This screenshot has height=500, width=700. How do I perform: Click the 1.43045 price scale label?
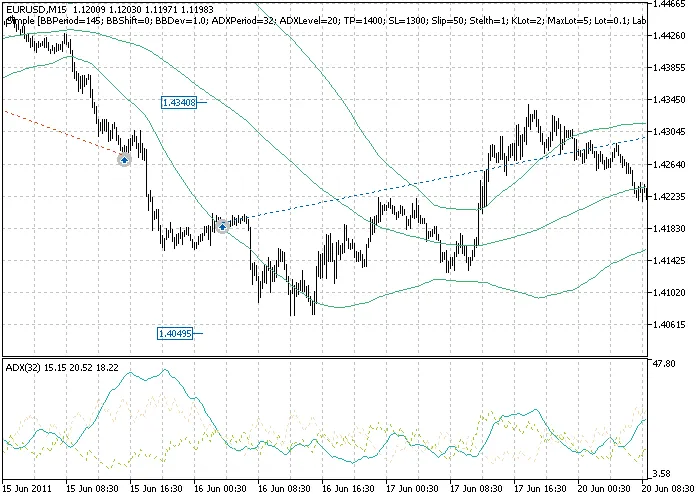click(667, 132)
